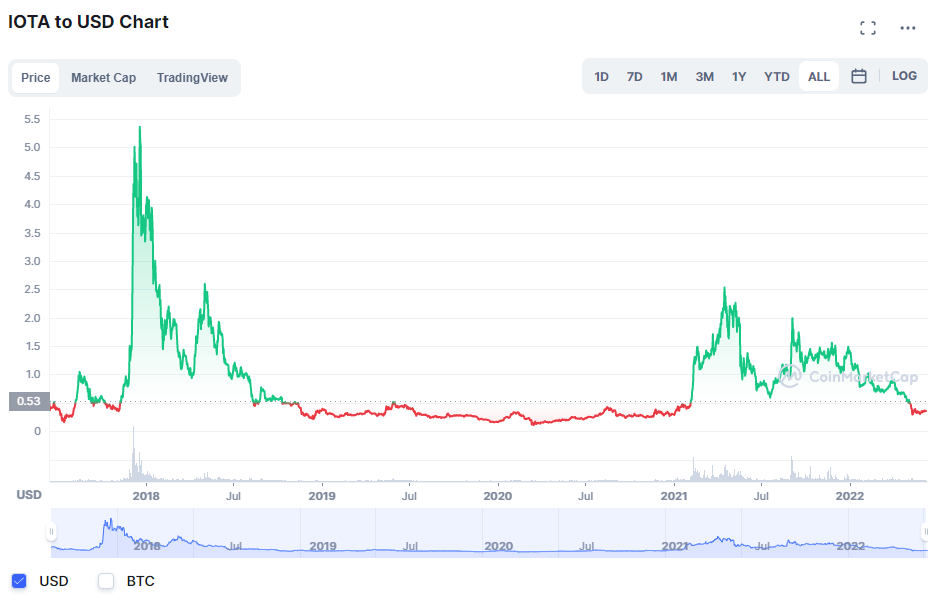
Task: Toggle the LOG scale button
Action: [904, 76]
